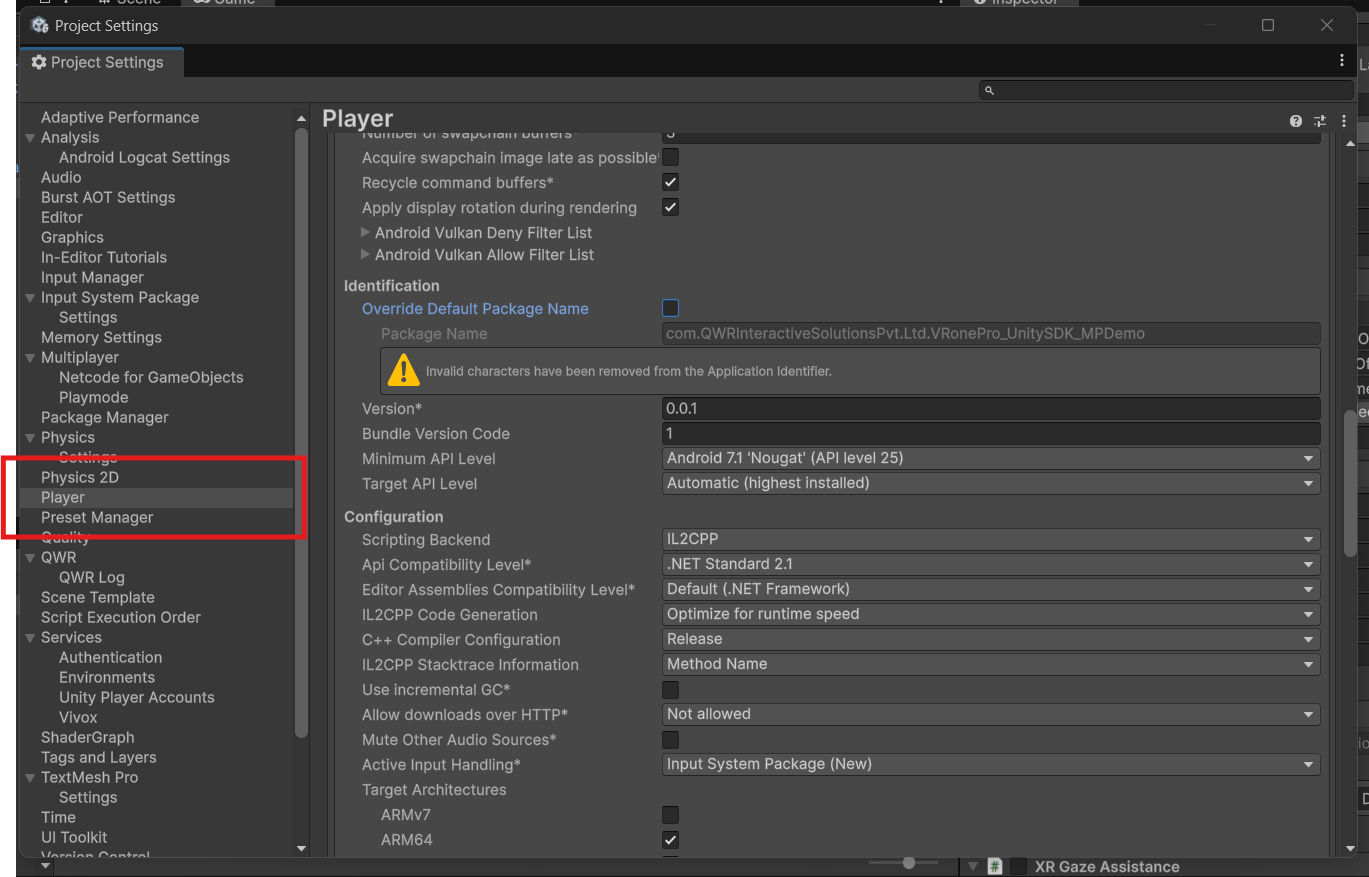Image resolution: width=1369 pixels, height=877 pixels.
Task: Check the ARMv7 architecture box
Action: tap(671, 814)
